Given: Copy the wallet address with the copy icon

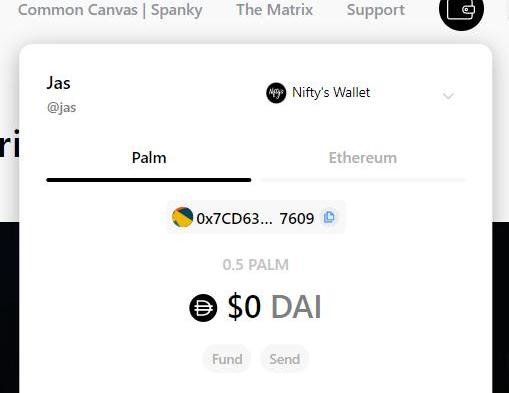Looking at the screenshot, I should (329, 217).
